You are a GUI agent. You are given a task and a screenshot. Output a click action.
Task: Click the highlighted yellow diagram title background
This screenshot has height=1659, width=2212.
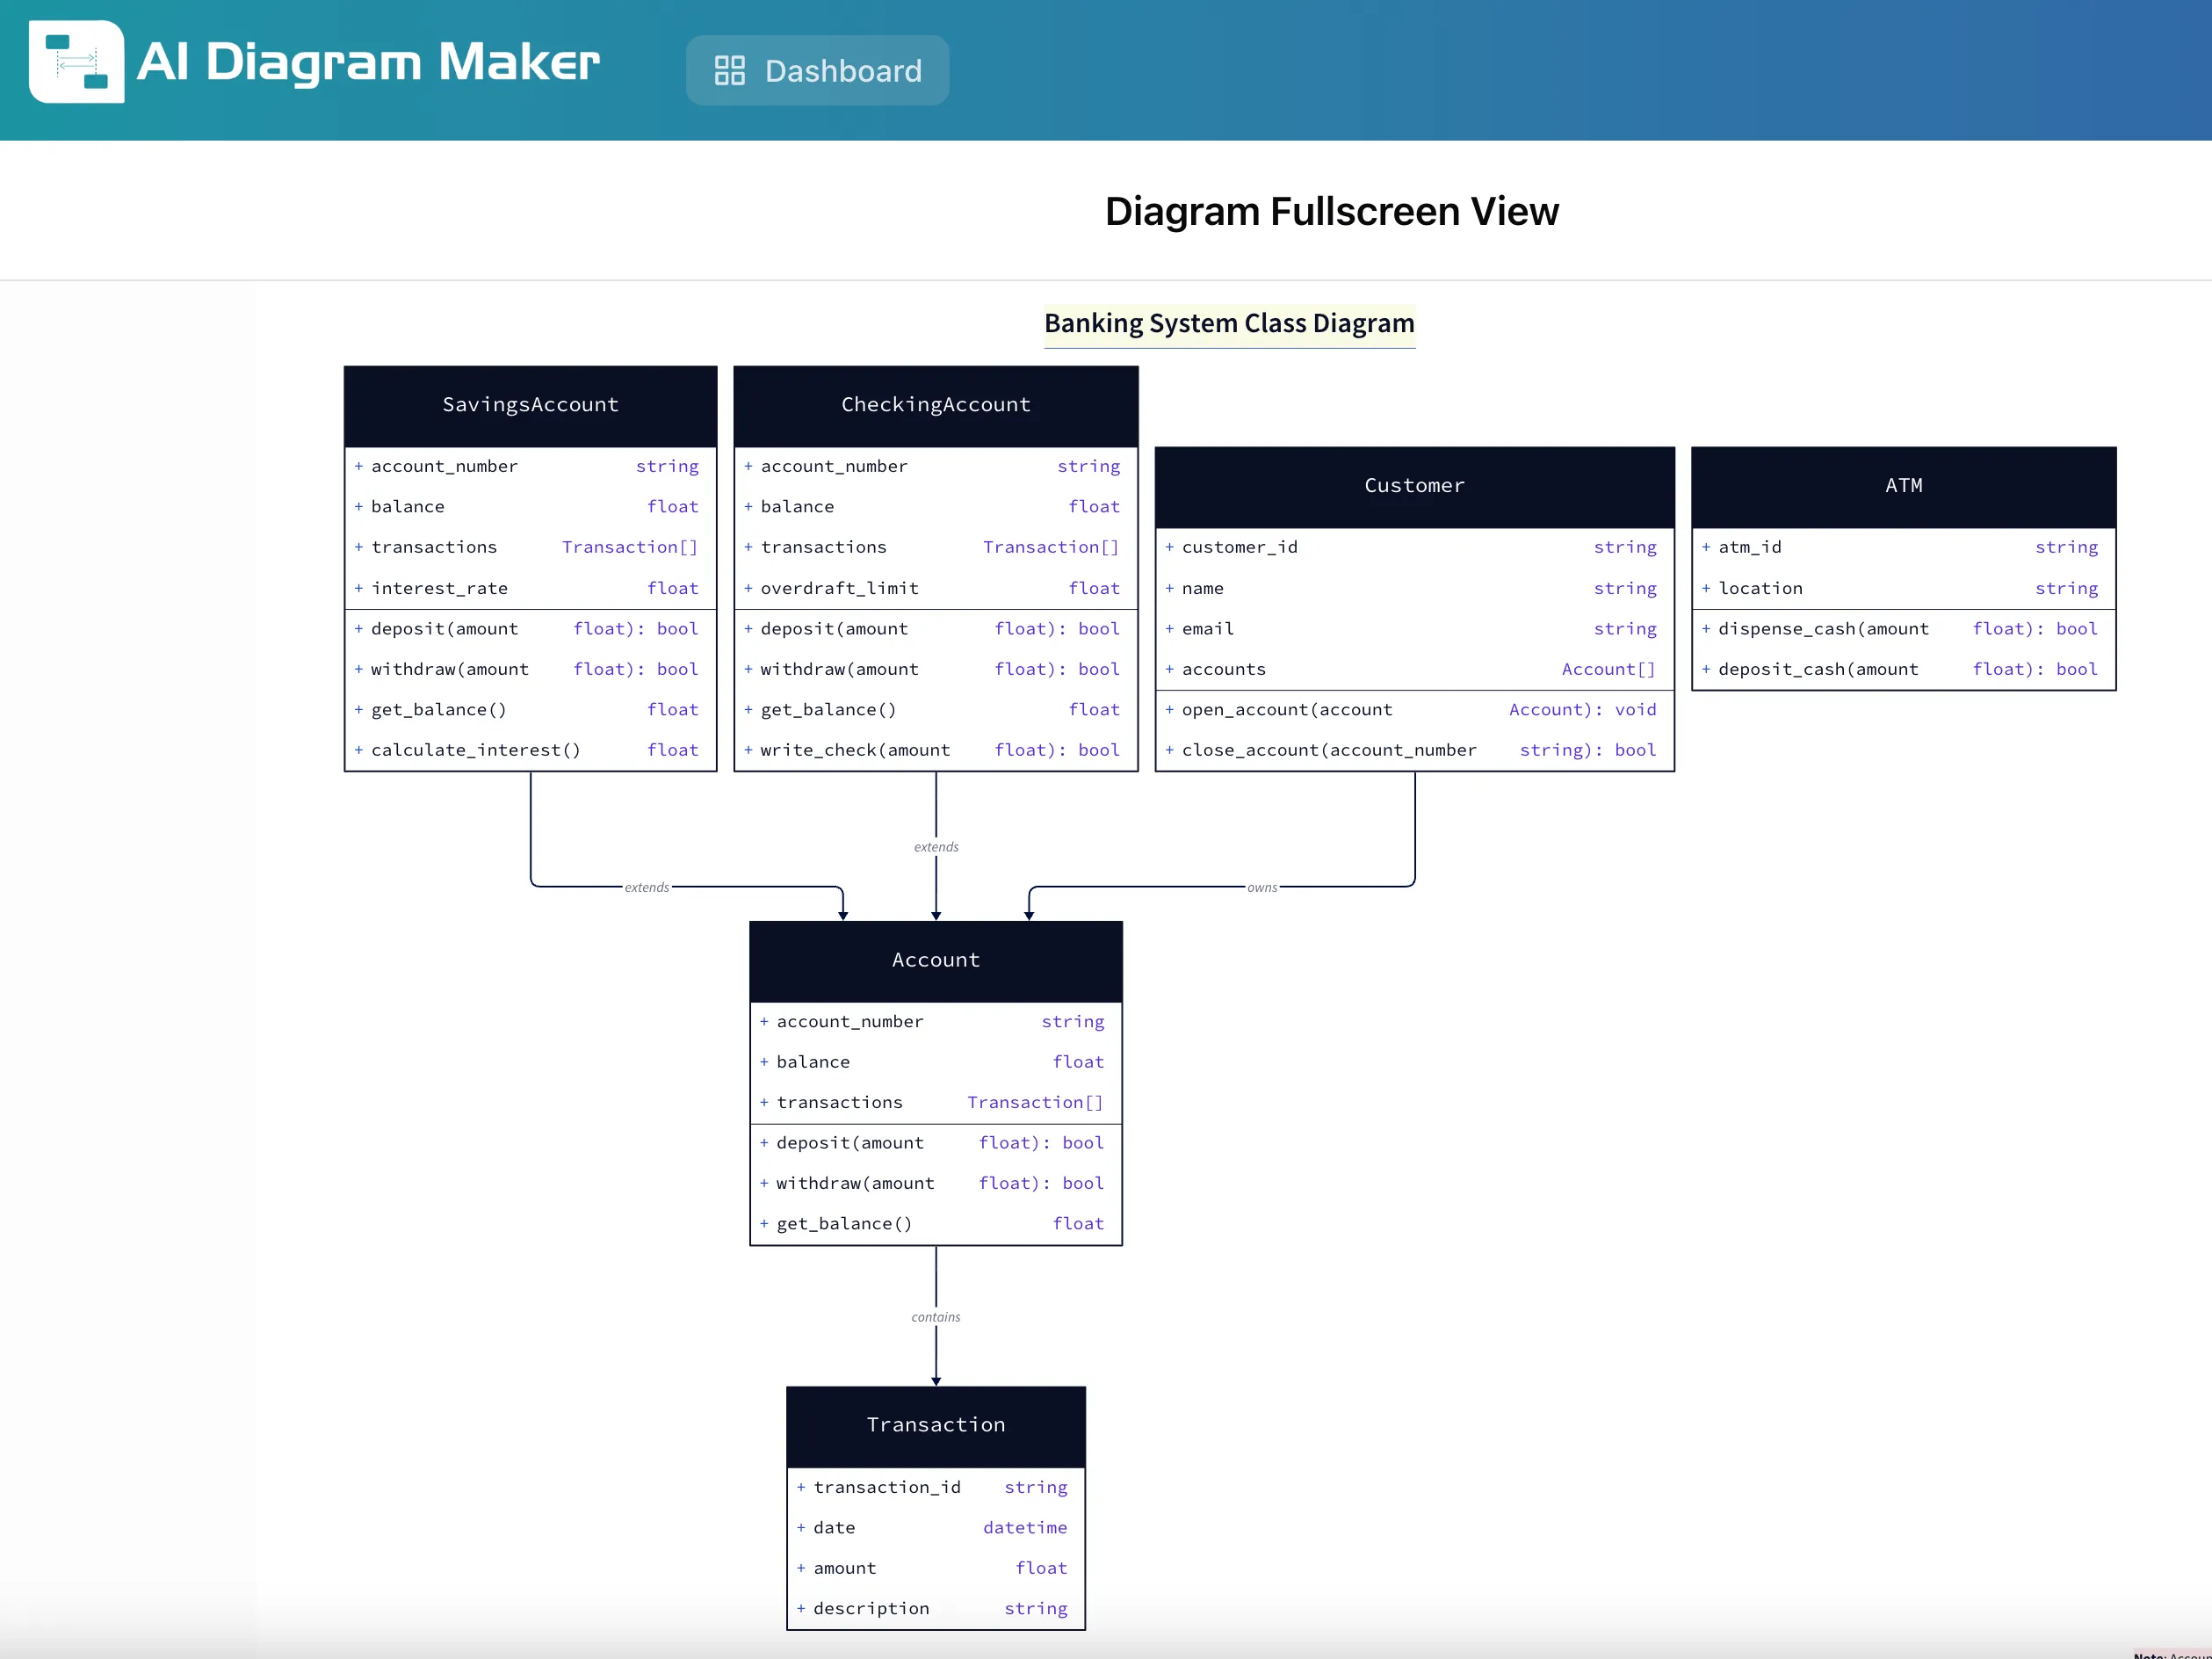click(1229, 323)
